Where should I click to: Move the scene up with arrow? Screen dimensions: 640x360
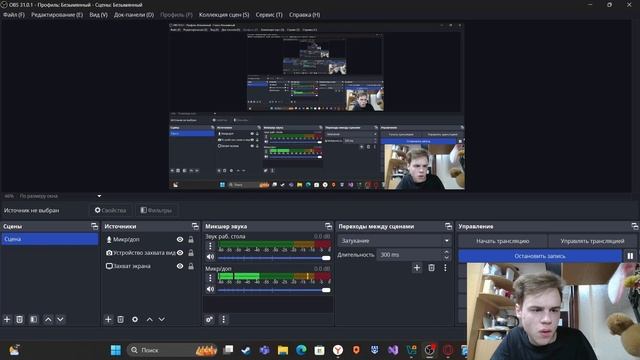pos(48,319)
